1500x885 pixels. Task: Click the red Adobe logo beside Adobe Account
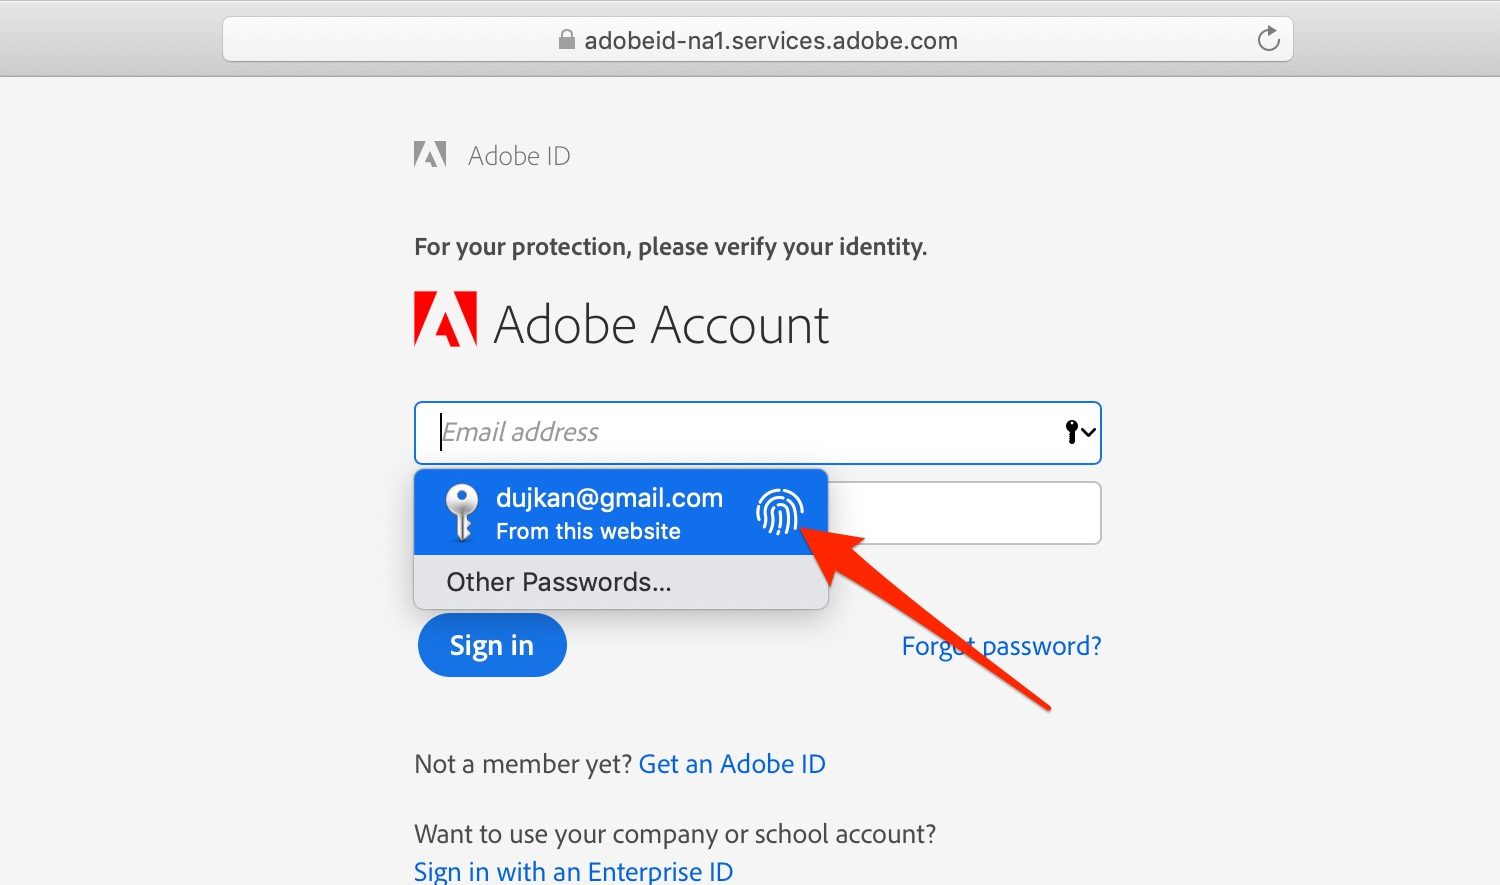[445, 320]
